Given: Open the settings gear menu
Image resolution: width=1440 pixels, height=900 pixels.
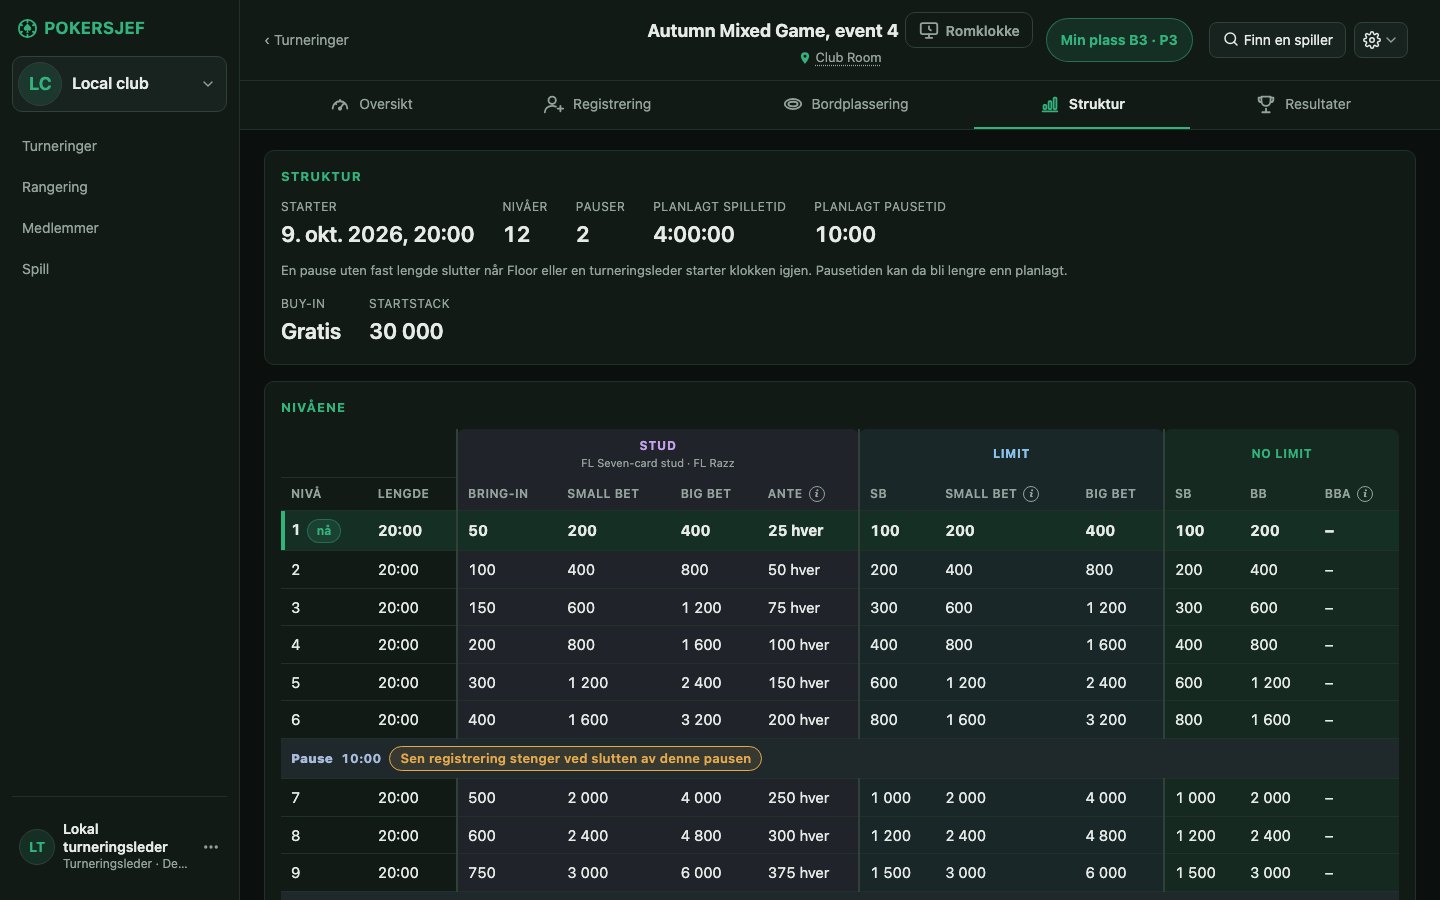Looking at the screenshot, I should pos(1380,40).
